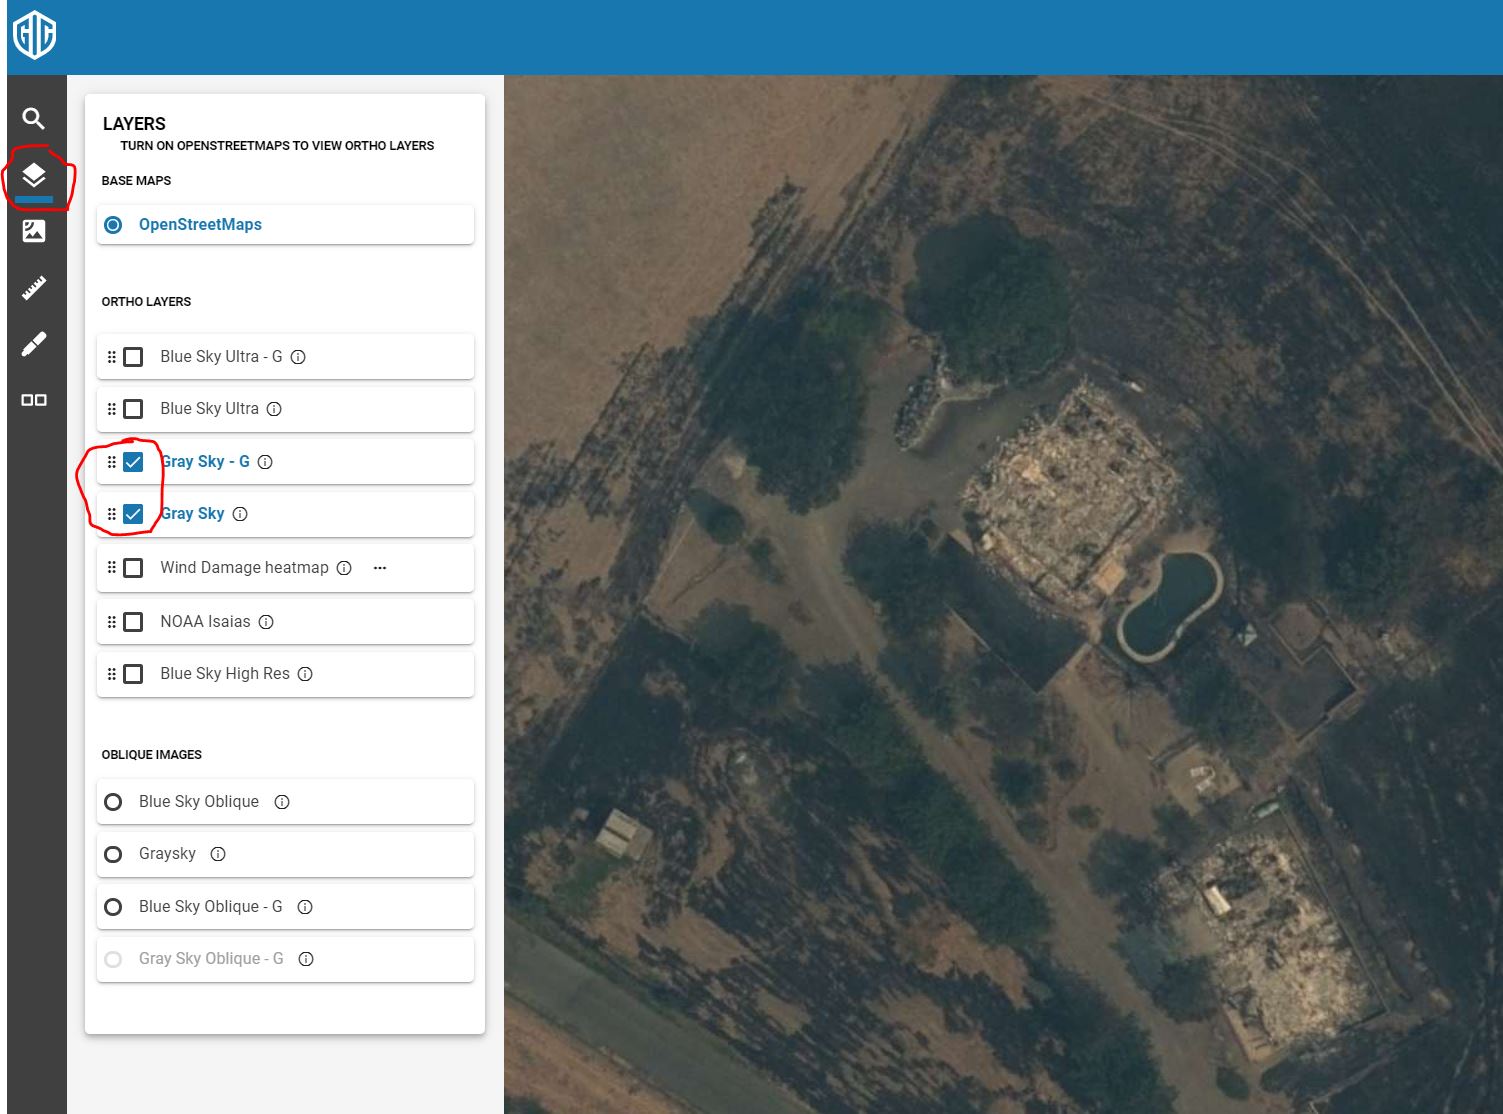Select the Blue Sky Oblique radio button
The image size is (1503, 1114).
(x=114, y=802)
